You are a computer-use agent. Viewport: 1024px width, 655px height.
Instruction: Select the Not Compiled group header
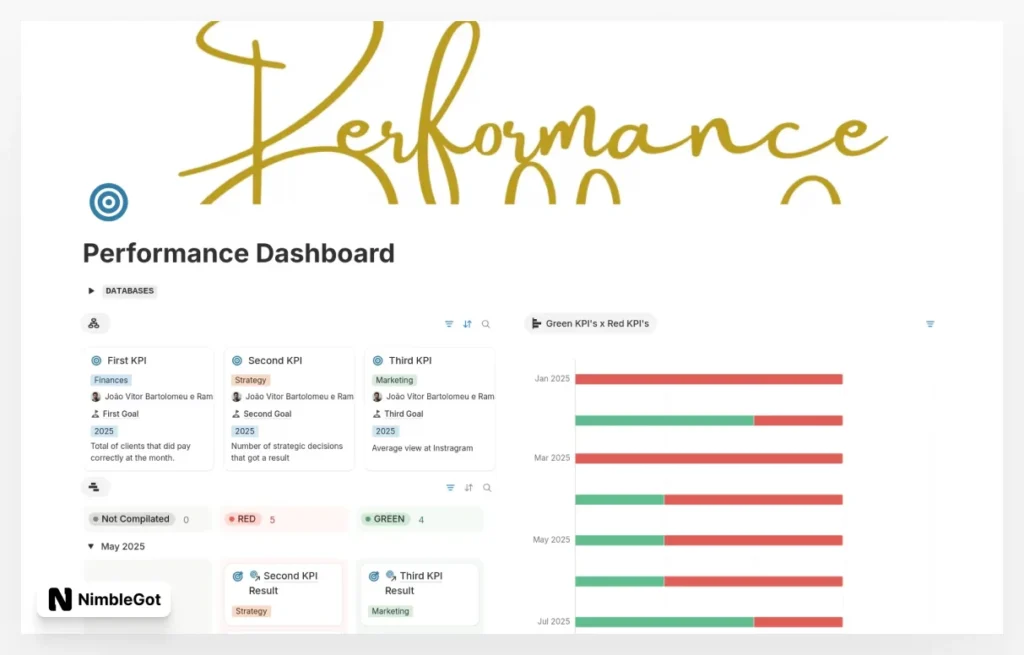pyautogui.click(x=131, y=519)
